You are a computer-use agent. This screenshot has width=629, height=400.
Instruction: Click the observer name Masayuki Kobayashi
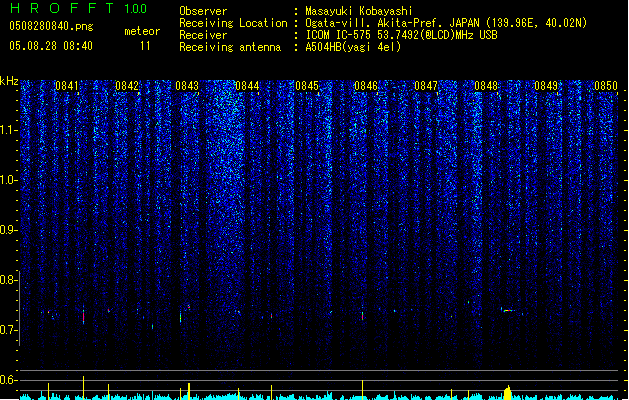pos(359,11)
